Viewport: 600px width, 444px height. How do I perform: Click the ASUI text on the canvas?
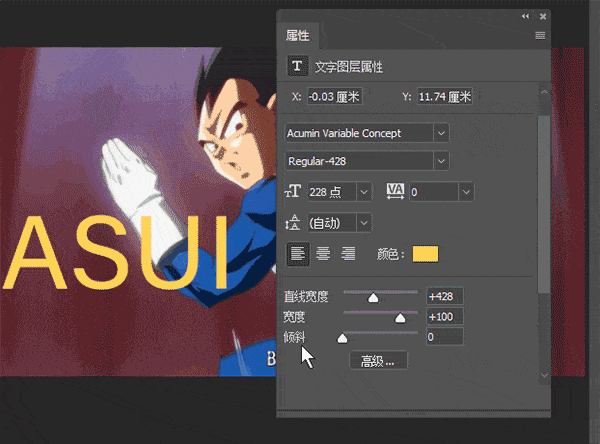[x=116, y=252]
